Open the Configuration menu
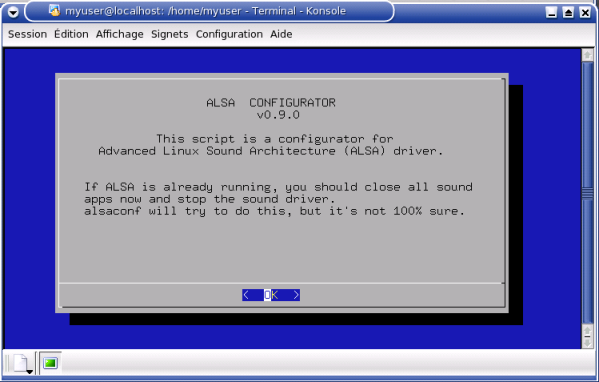Image resolution: width=599 pixels, height=382 pixels. [x=229, y=34]
